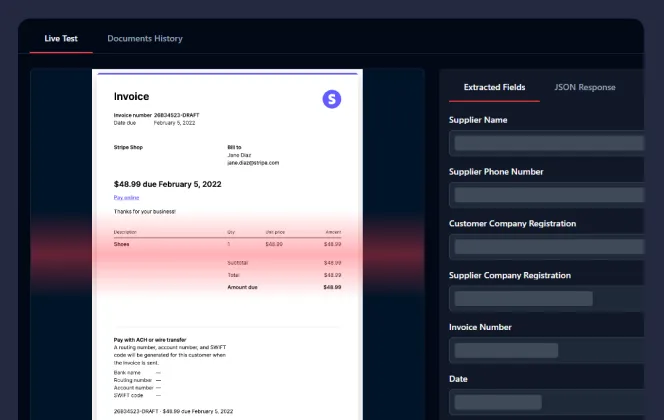Screen dimensions: 664x420
Task: Click the Bill to label
Action: (234, 147)
